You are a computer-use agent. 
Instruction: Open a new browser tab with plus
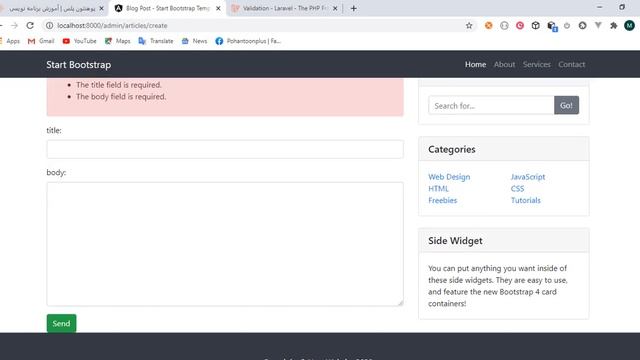[353, 8]
